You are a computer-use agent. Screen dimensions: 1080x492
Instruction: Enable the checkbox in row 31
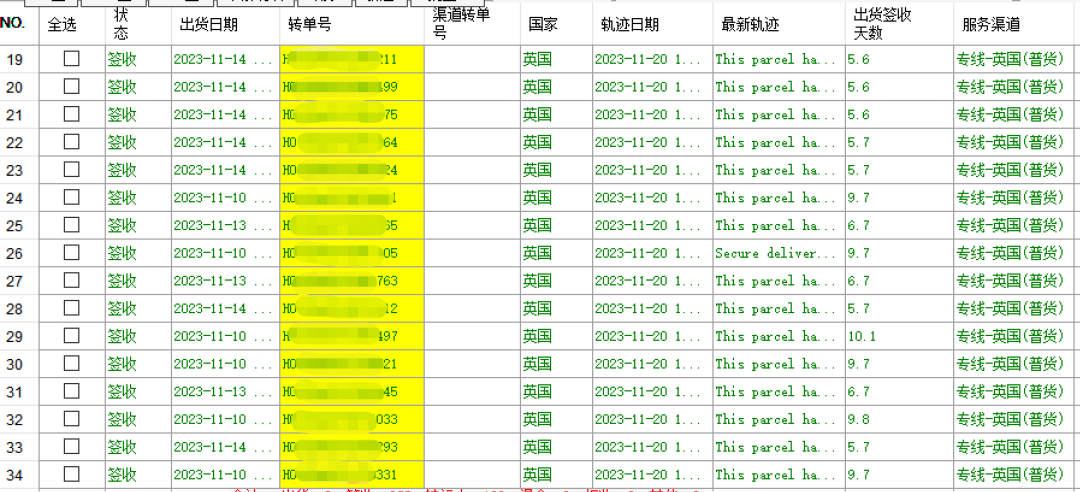[72, 391]
